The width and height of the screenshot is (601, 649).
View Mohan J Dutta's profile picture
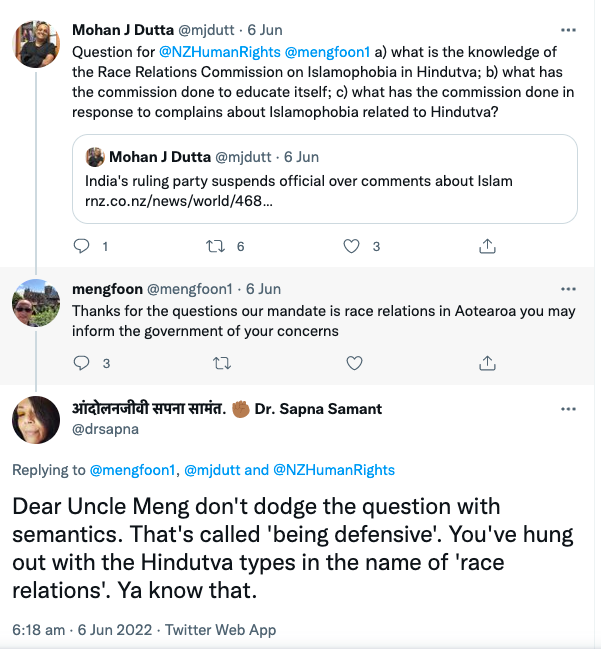pos(35,44)
